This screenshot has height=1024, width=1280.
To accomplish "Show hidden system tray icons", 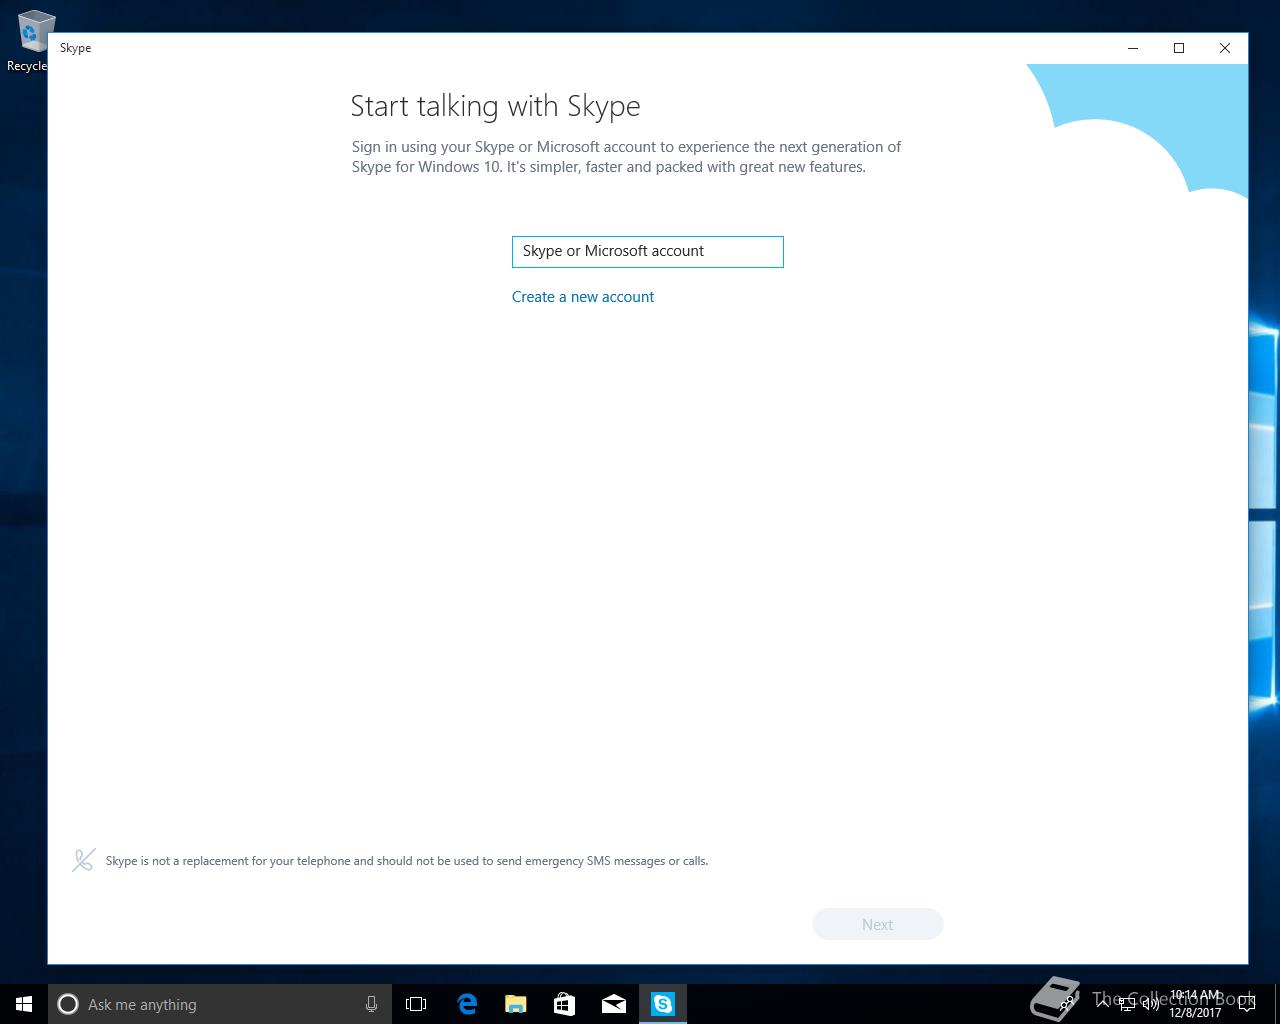I will (1103, 1004).
